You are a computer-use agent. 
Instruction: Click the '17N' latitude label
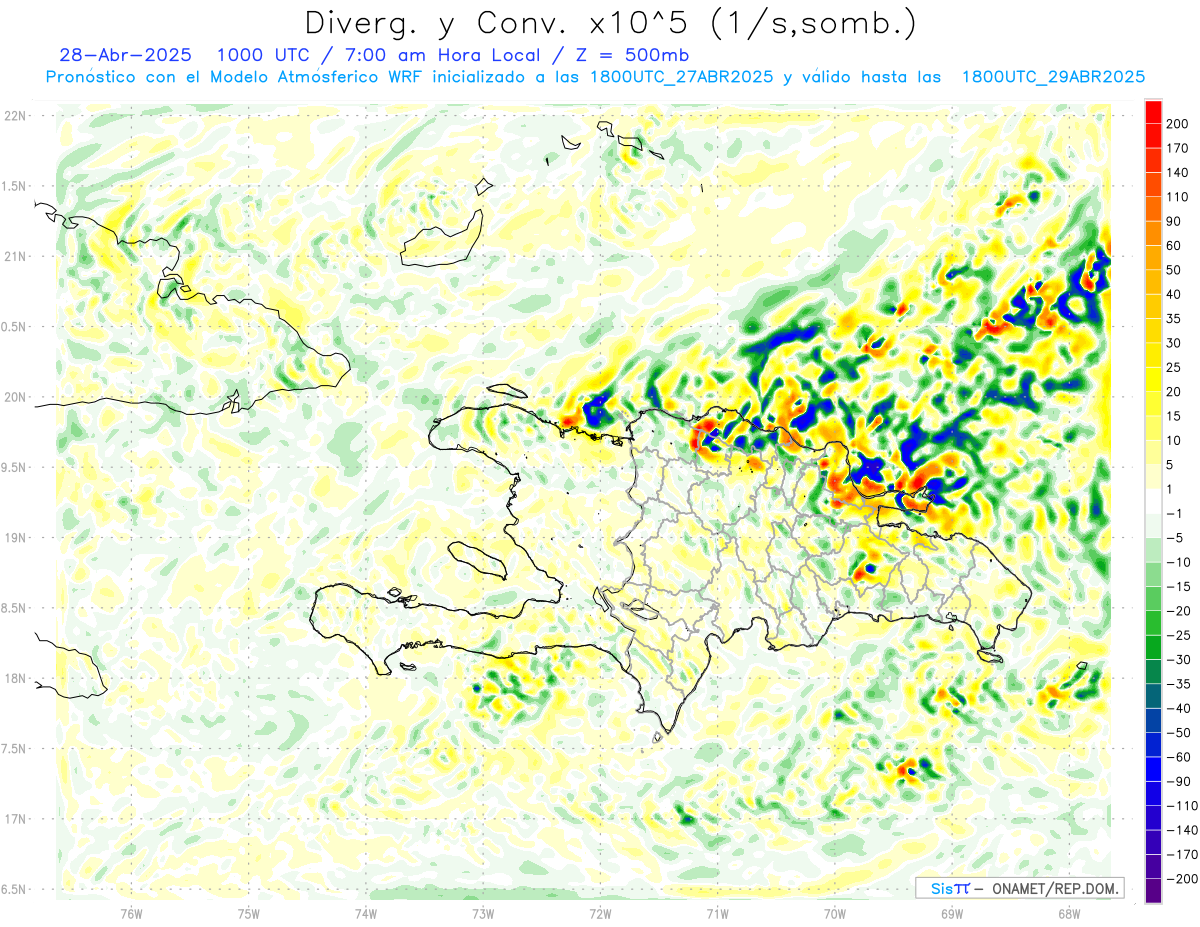click(x=15, y=819)
